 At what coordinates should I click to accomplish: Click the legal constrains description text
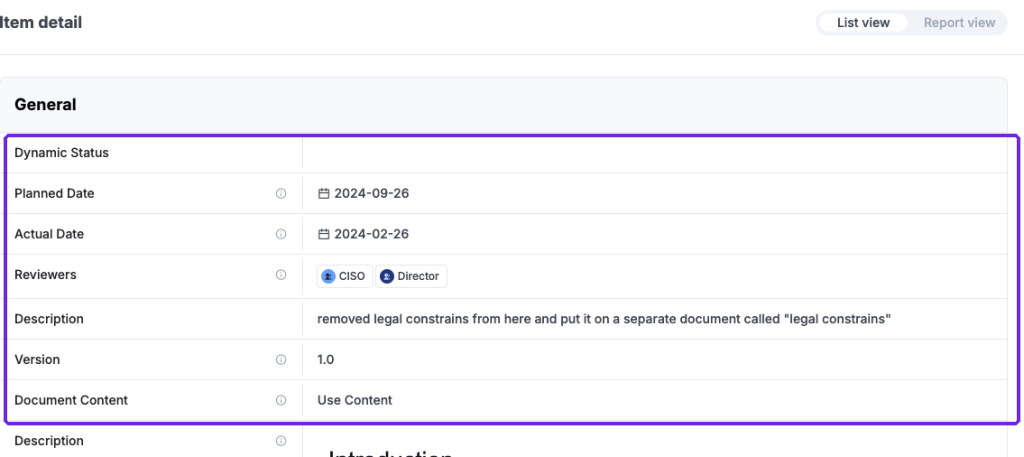pyautogui.click(x=604, y=319)
